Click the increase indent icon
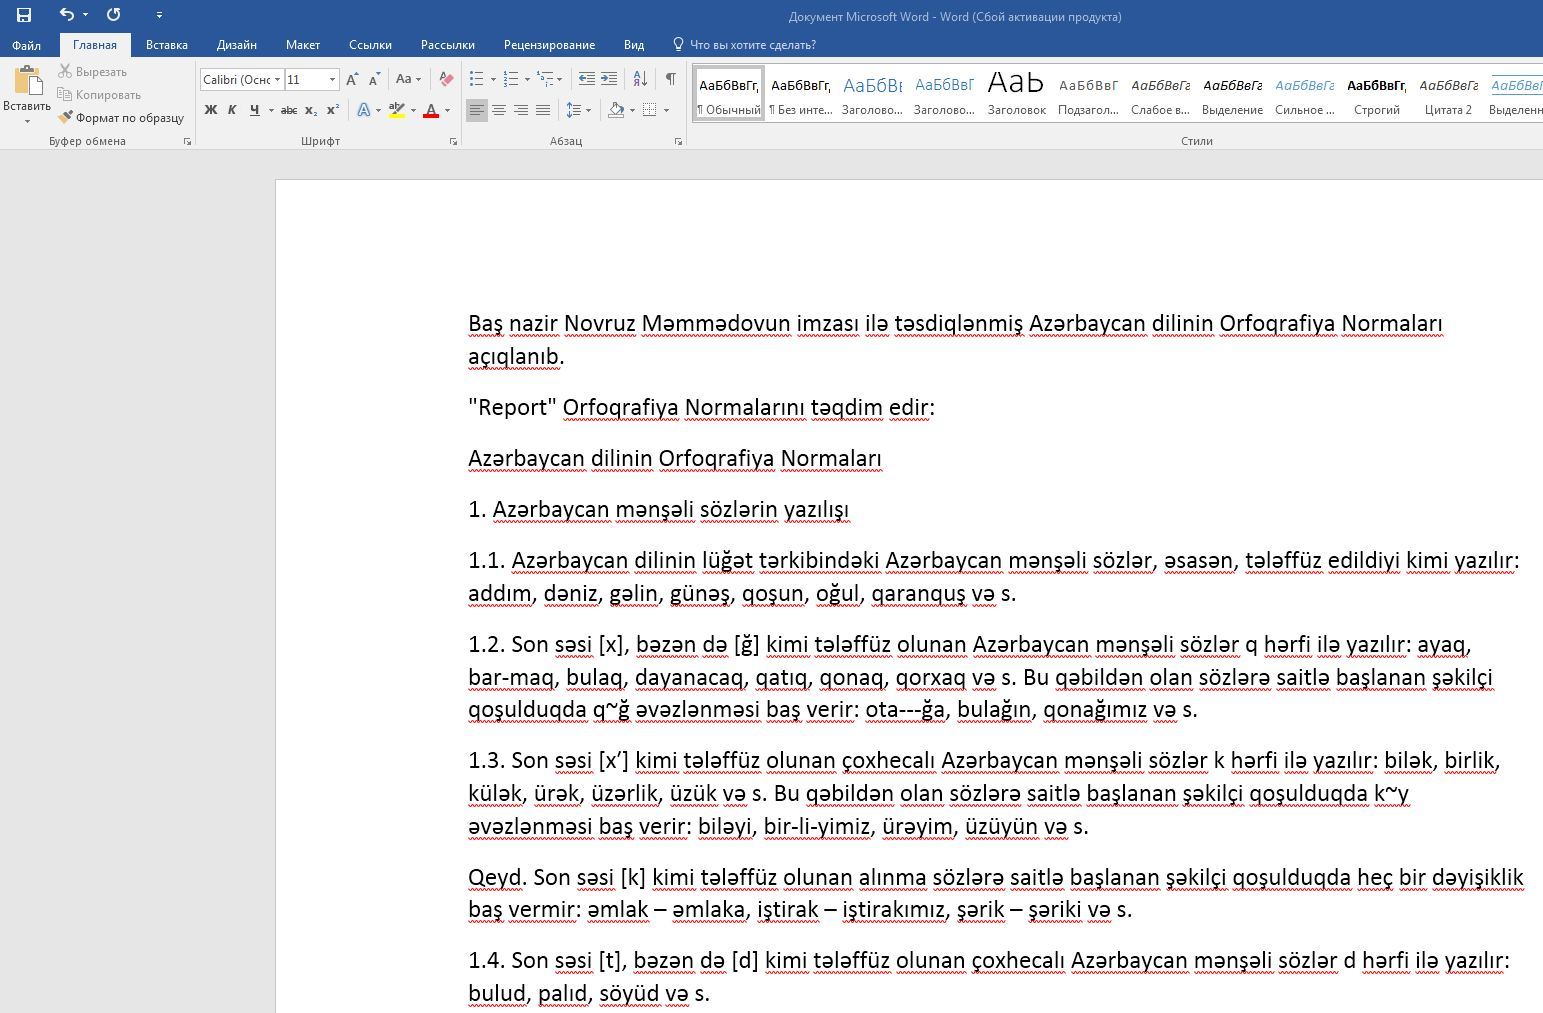1543x1013 pixels. click(609, 79)
